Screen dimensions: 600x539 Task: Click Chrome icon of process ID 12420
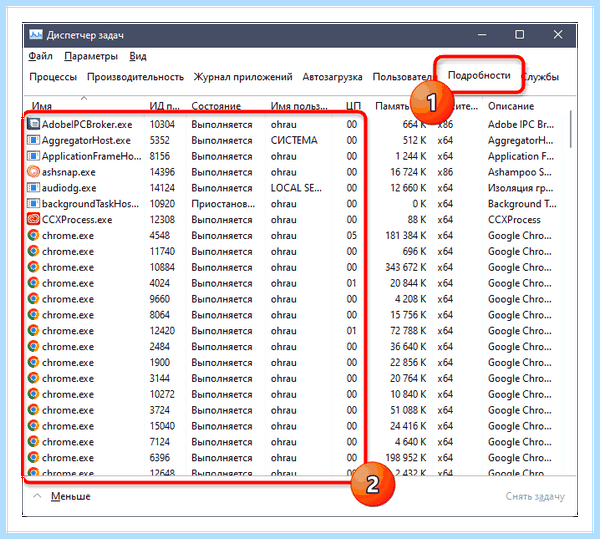(x=34, y=331)
